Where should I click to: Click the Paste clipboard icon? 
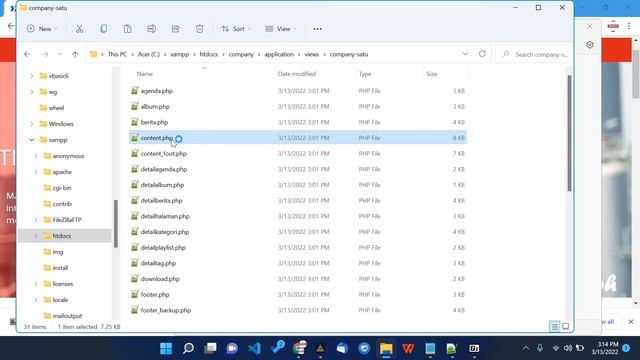point(127,29)
